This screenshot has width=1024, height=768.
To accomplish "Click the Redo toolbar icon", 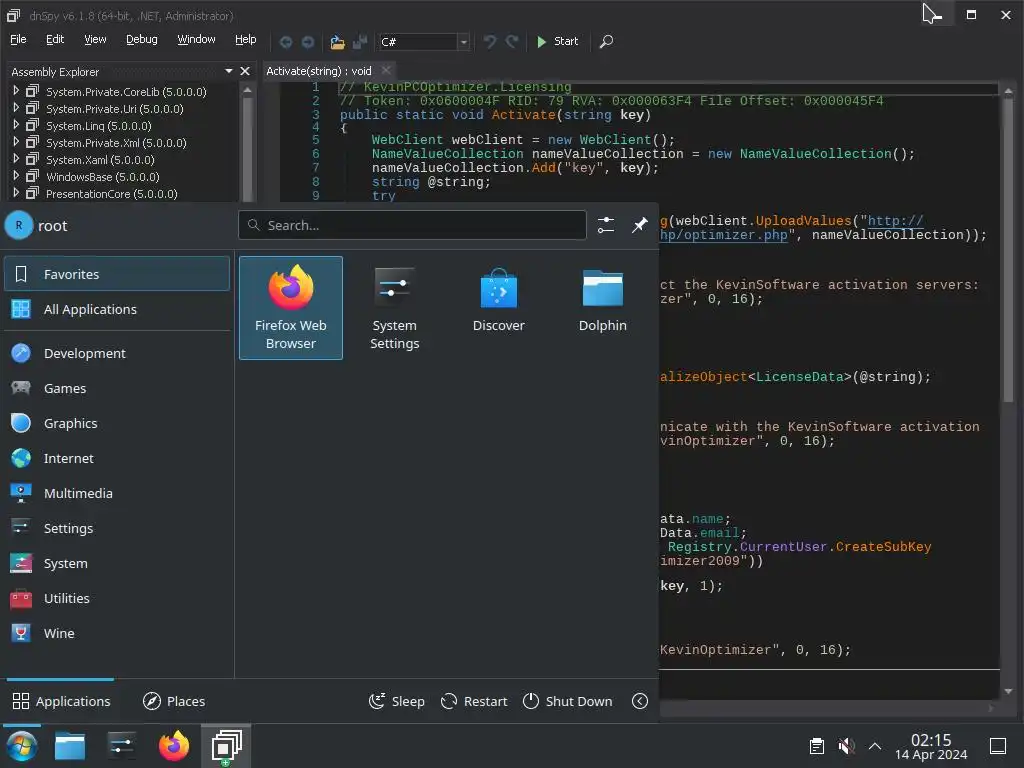I will tap(512, 42).
